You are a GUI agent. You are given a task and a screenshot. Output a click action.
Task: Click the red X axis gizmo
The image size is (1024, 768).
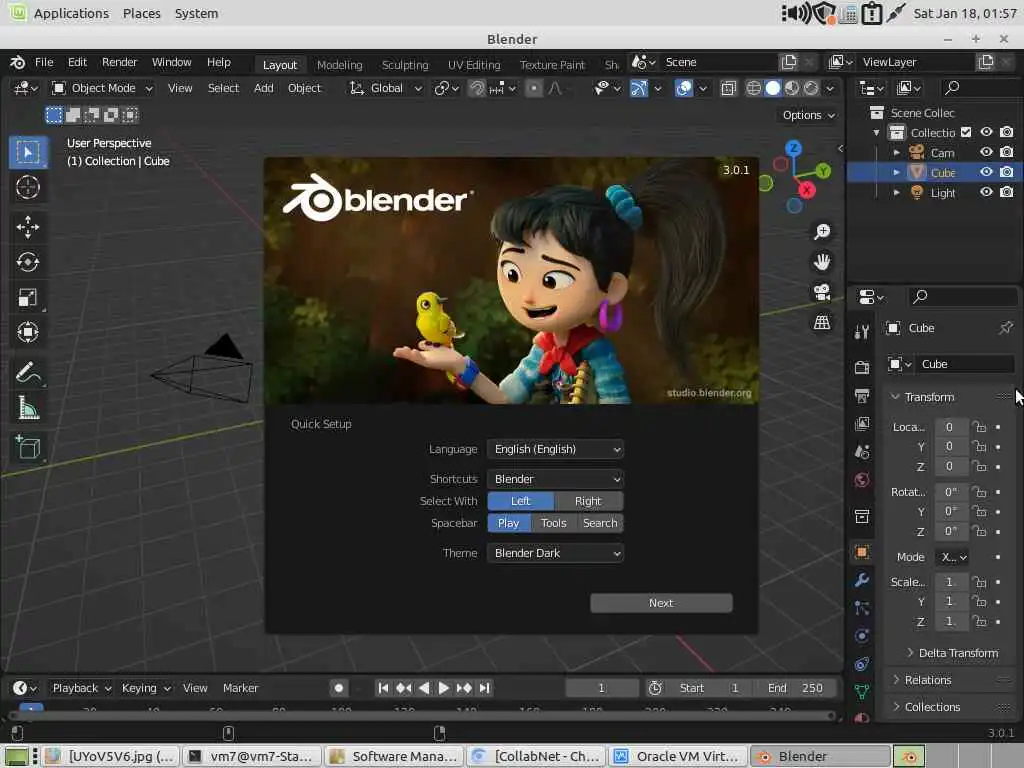[807, 190]
